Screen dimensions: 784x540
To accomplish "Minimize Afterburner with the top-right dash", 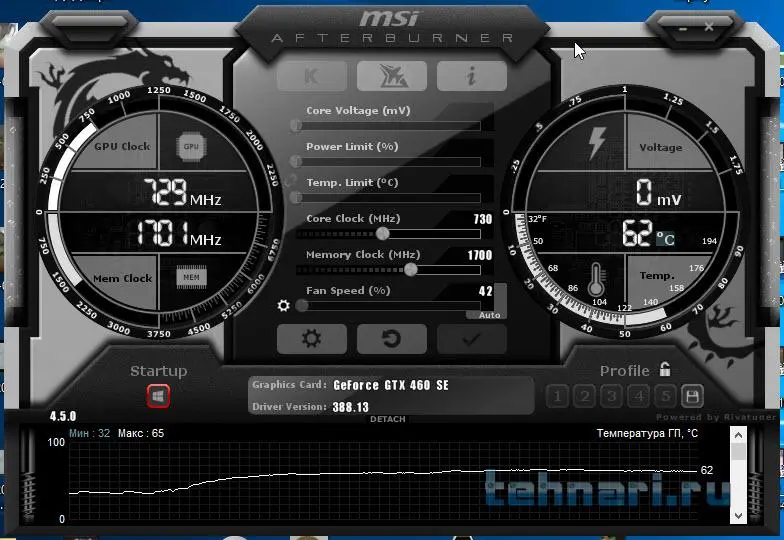I will tap(683, 29).
